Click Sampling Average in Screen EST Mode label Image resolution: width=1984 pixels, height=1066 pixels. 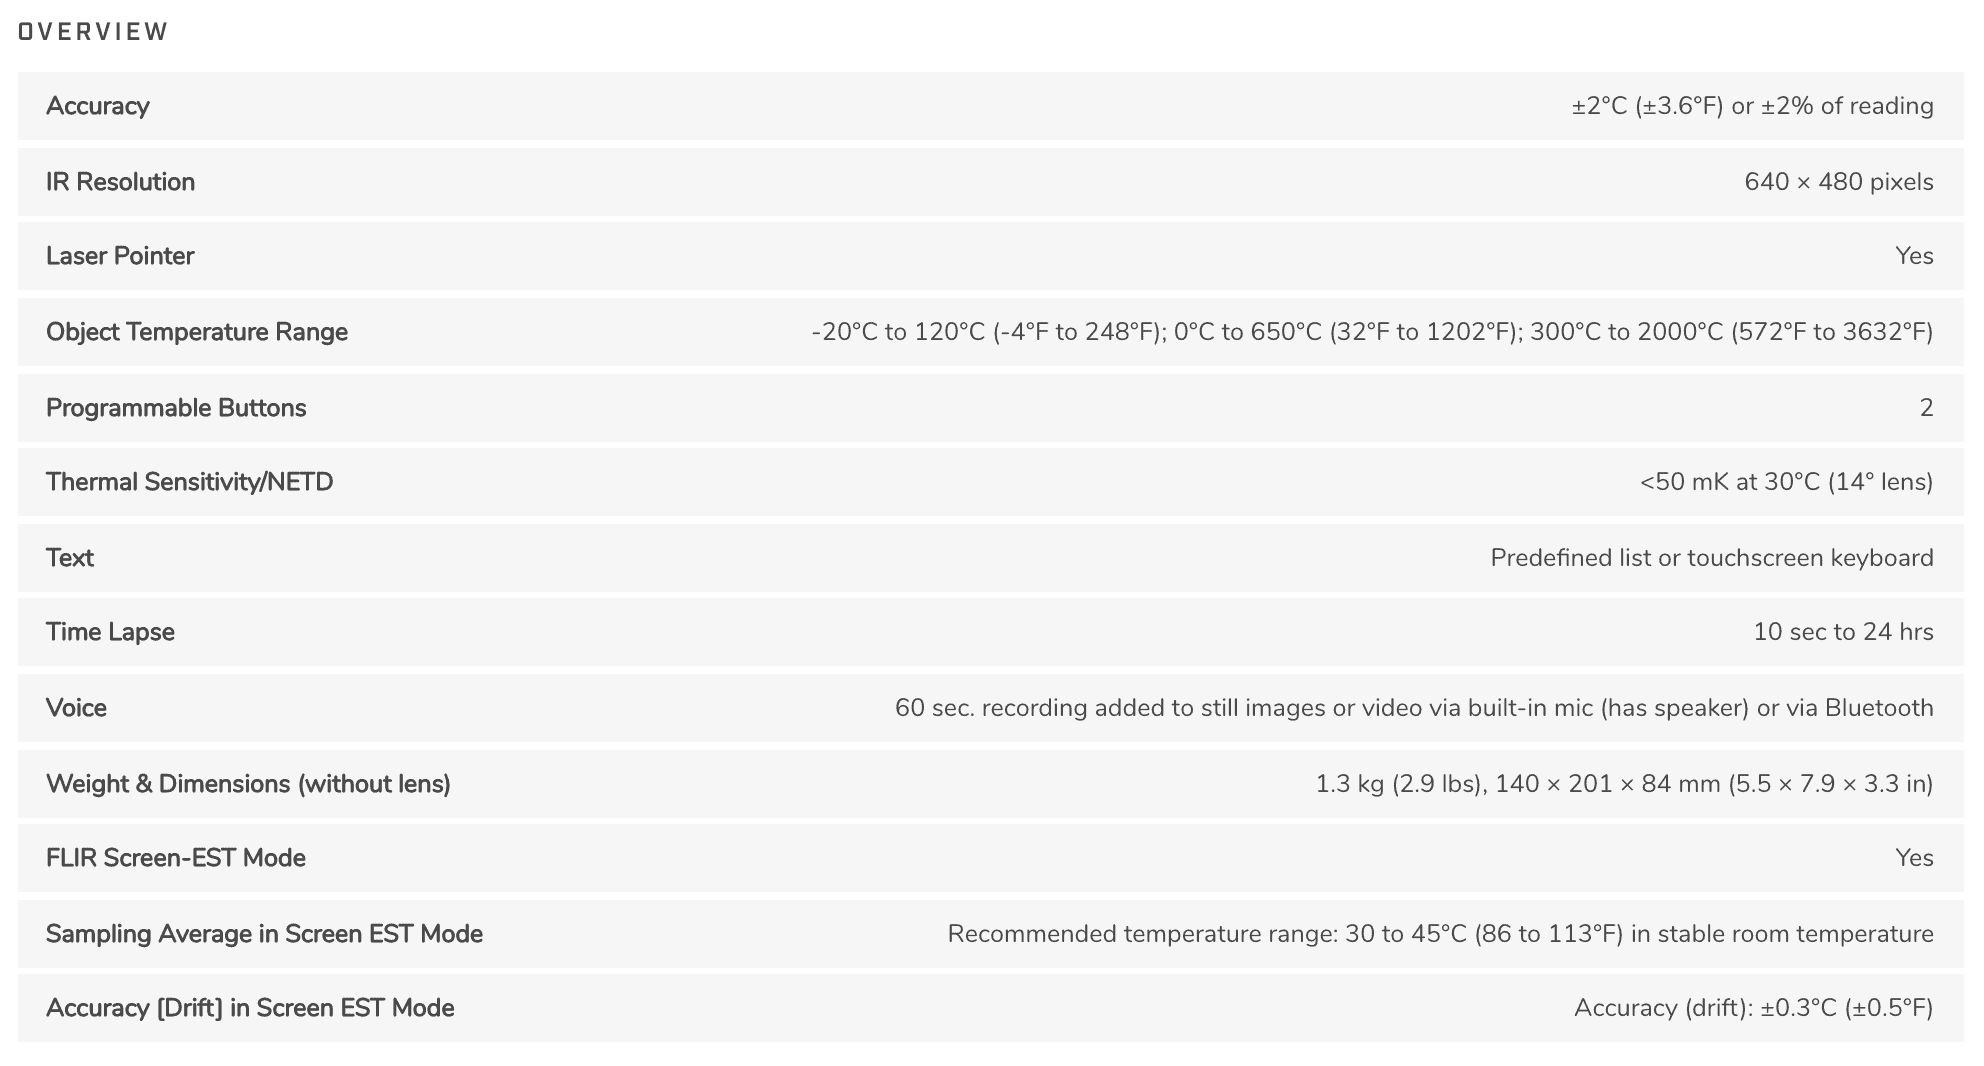coord(264,934)
